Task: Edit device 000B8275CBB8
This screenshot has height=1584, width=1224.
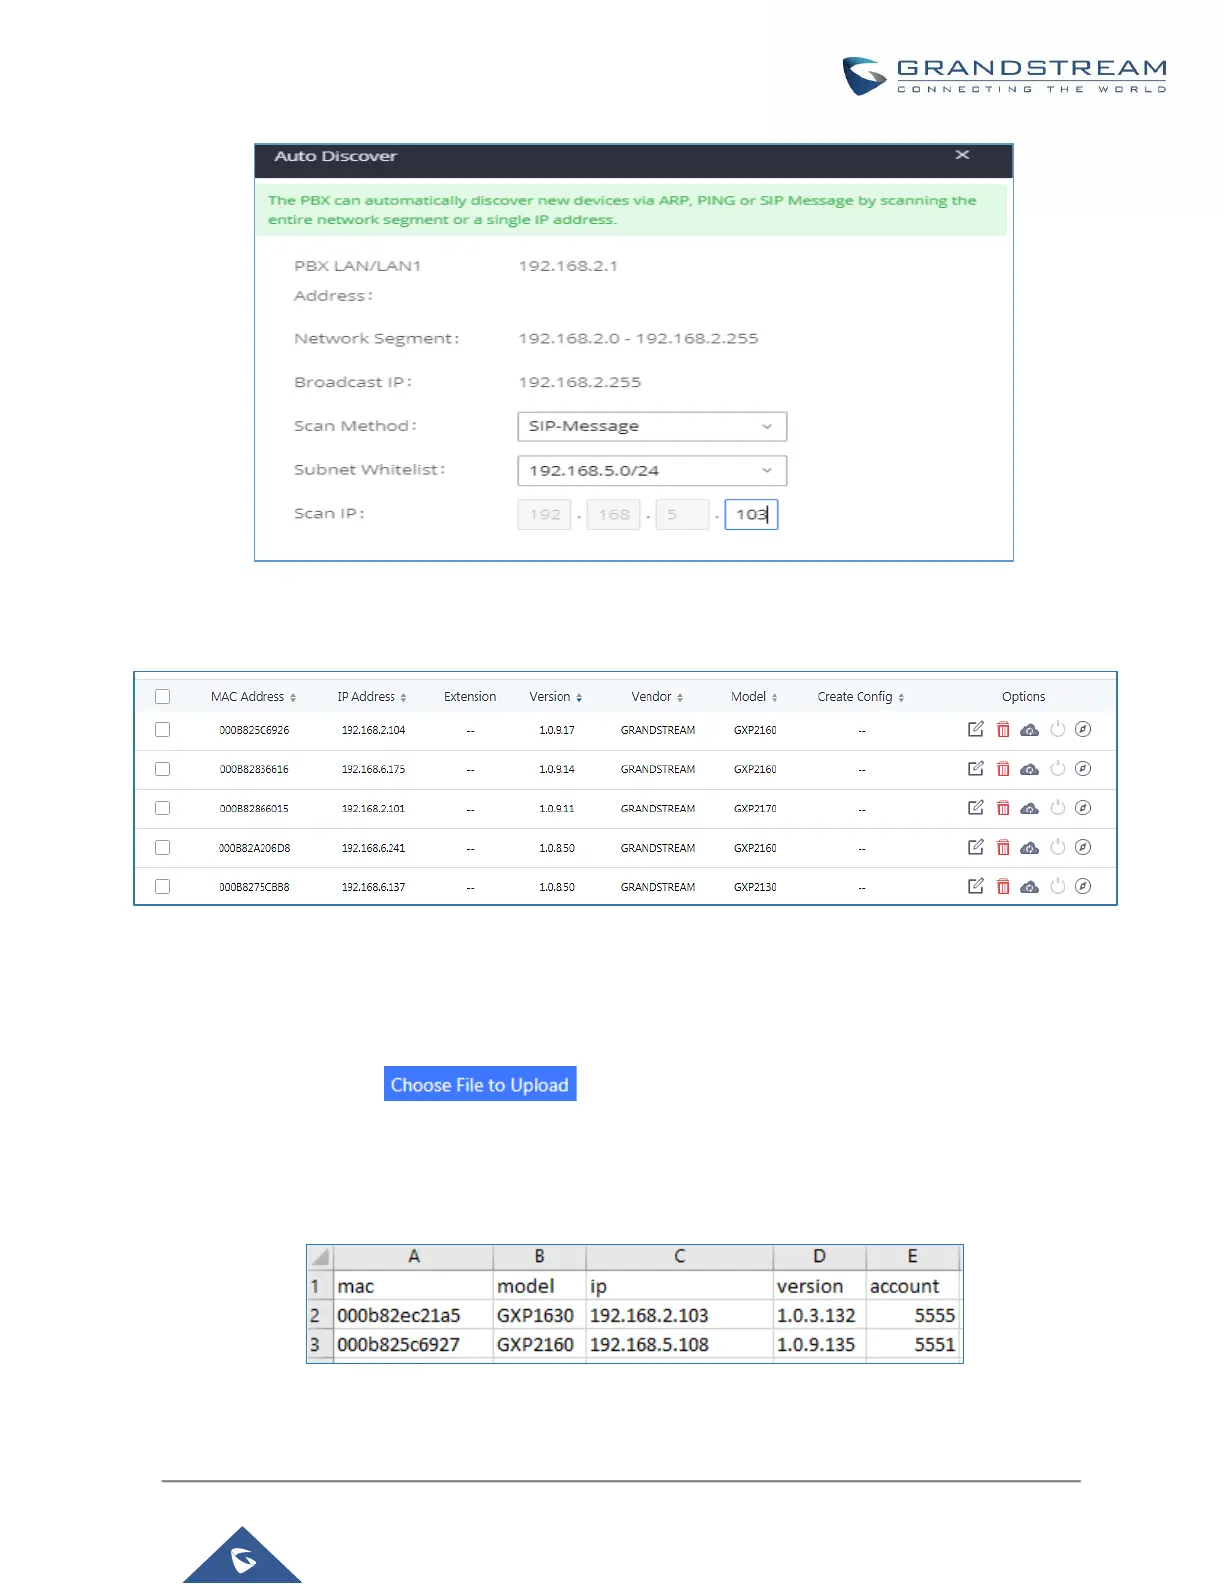Action: pos(976,886)
